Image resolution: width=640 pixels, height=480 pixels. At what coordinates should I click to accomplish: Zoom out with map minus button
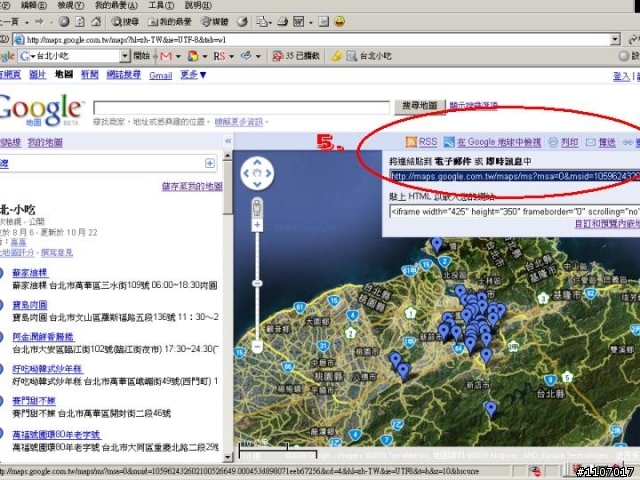pos(257,347)
